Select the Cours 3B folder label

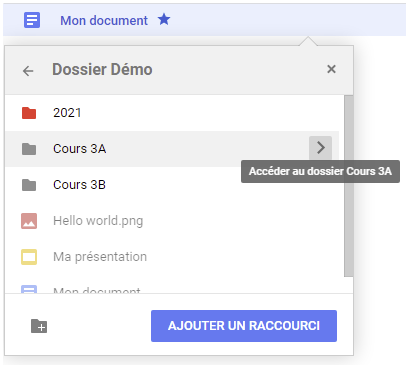point(79,185)
